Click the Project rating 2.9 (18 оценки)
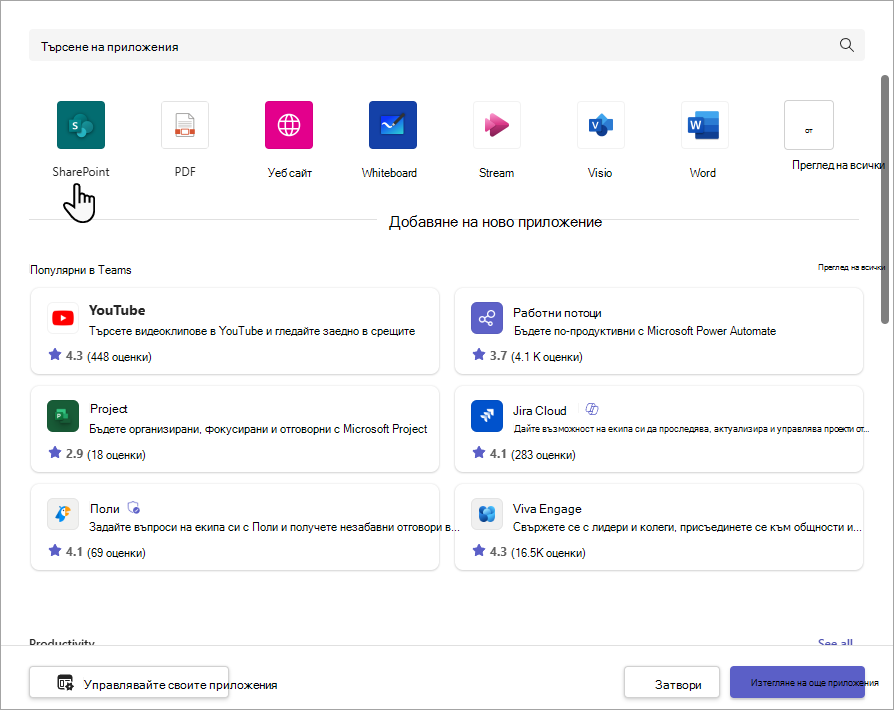894x710 pixels. (97, 454)
